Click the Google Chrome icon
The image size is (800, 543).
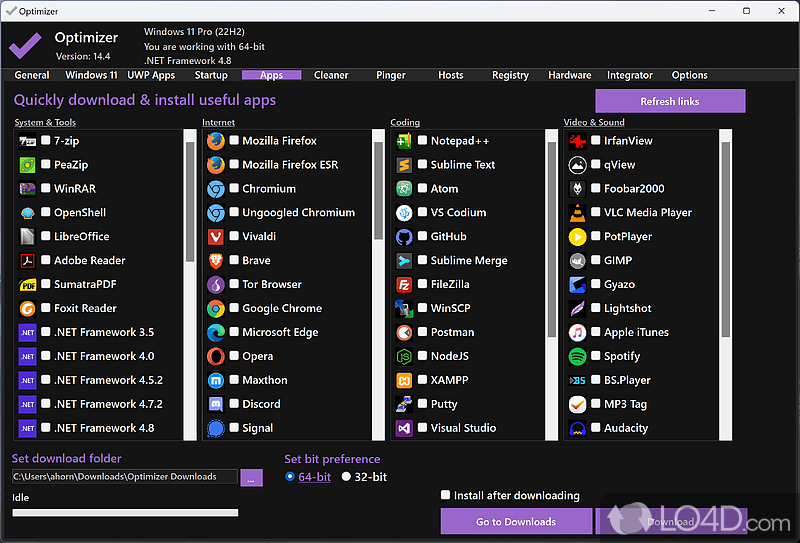[216, 308]
